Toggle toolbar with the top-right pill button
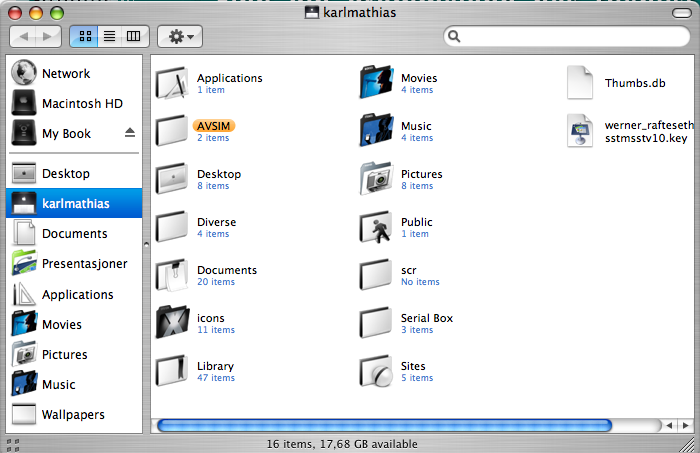 click(682, 13)
